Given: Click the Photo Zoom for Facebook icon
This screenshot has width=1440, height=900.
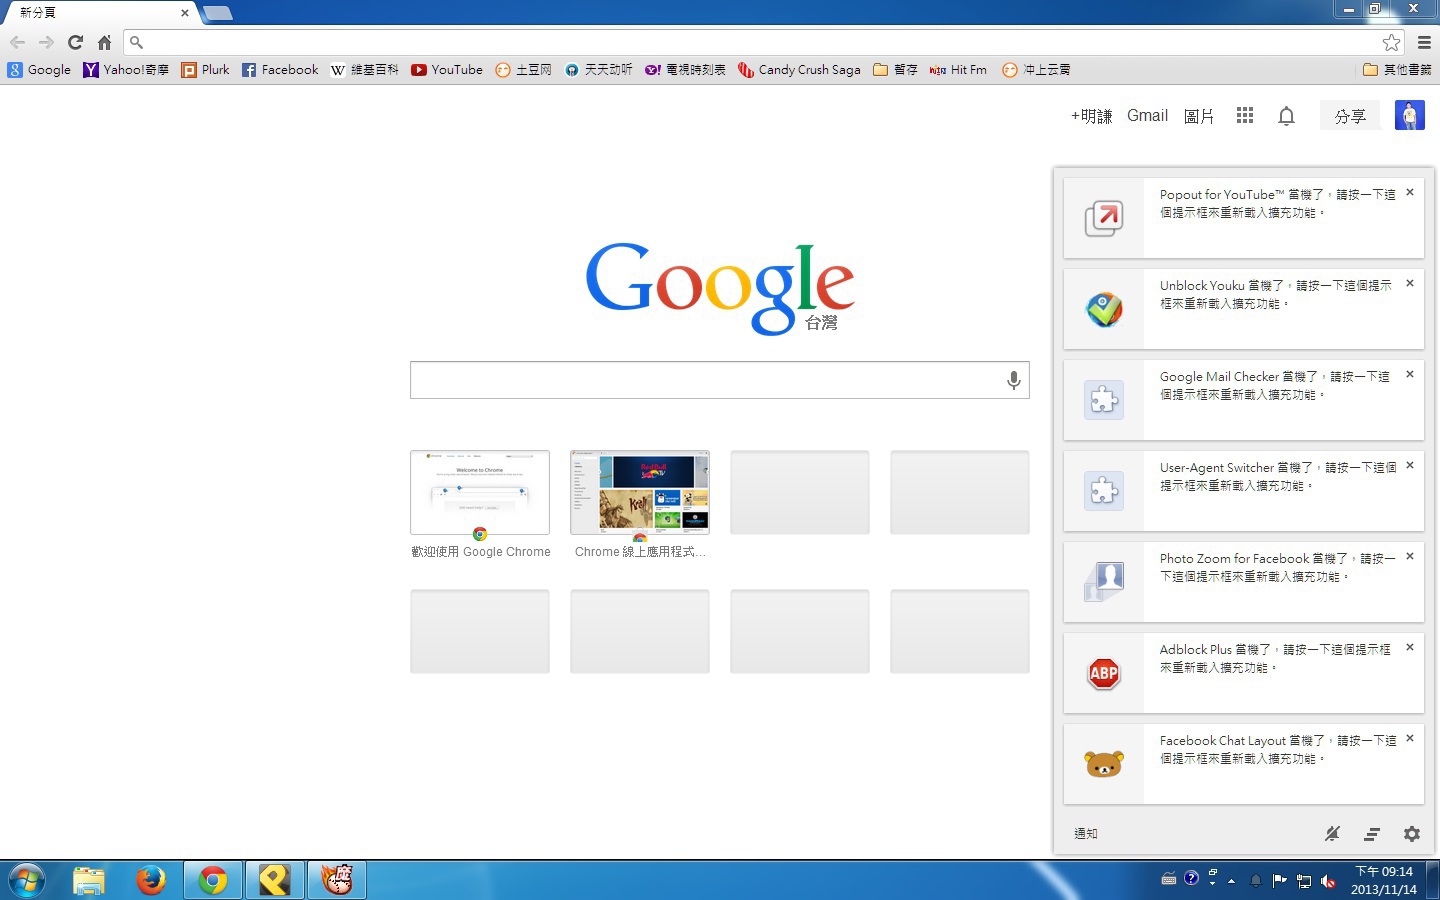Looking at the screenshot, I should pyautogui.click(x=1104, y=582).
